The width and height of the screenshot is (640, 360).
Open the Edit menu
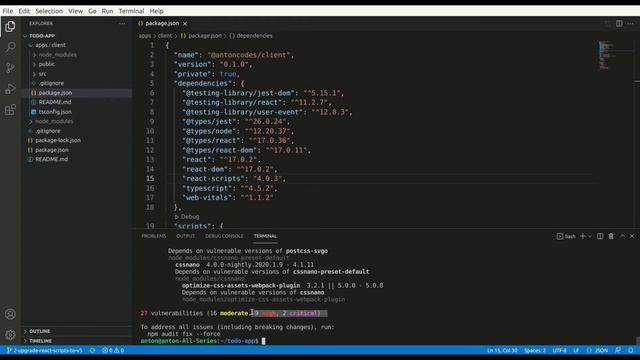24,11
